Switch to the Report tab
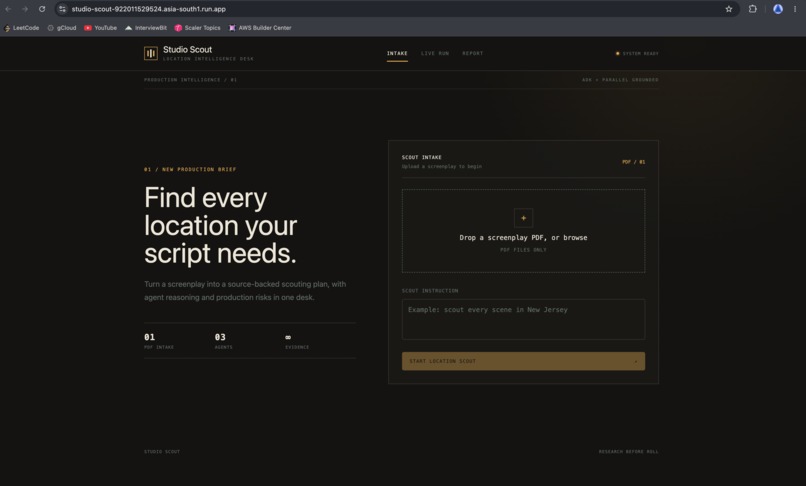The height and width of the screenshot is (486, 806). [472, 53]
